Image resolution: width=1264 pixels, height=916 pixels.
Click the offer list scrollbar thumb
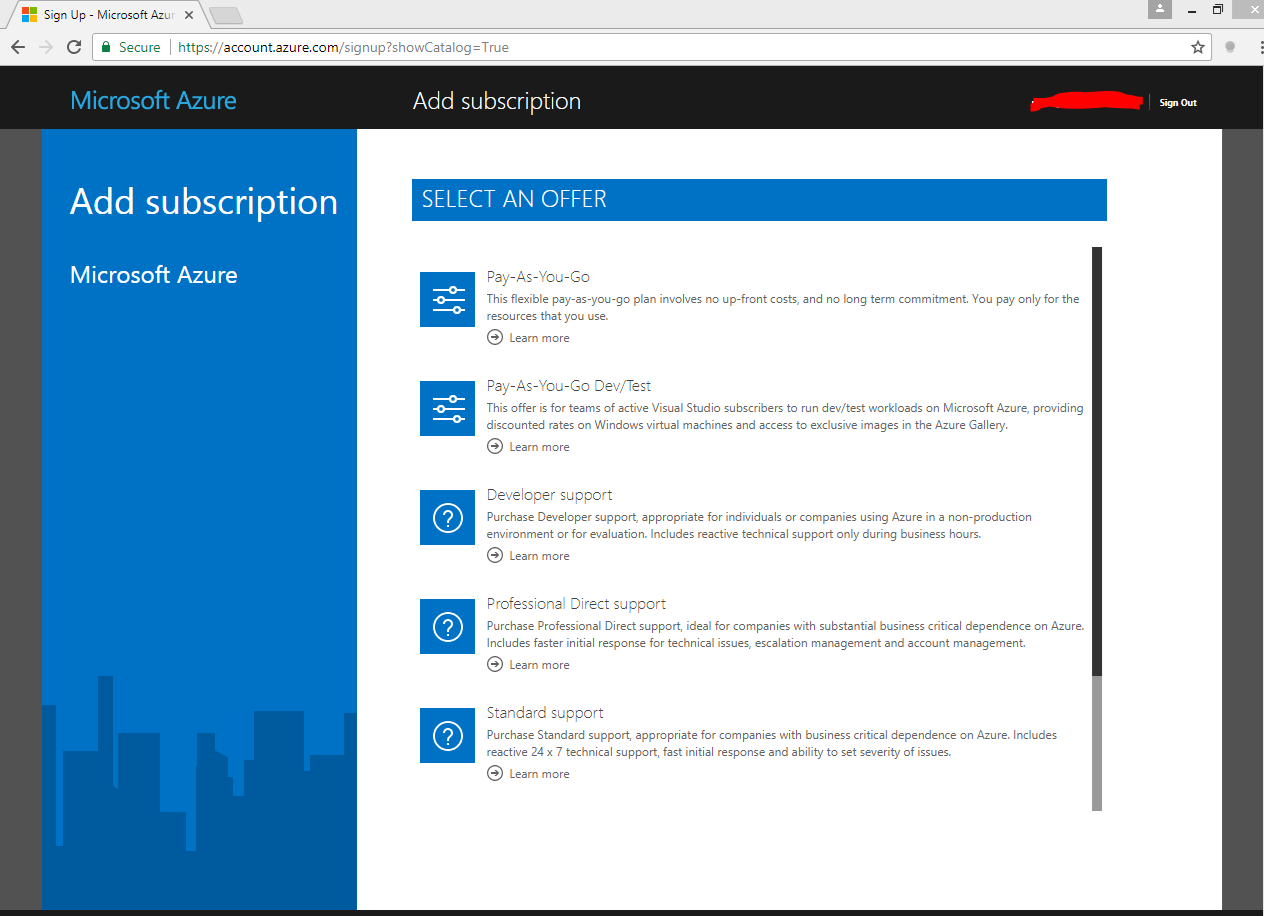pyautogui.click(x=1097, y=462)
